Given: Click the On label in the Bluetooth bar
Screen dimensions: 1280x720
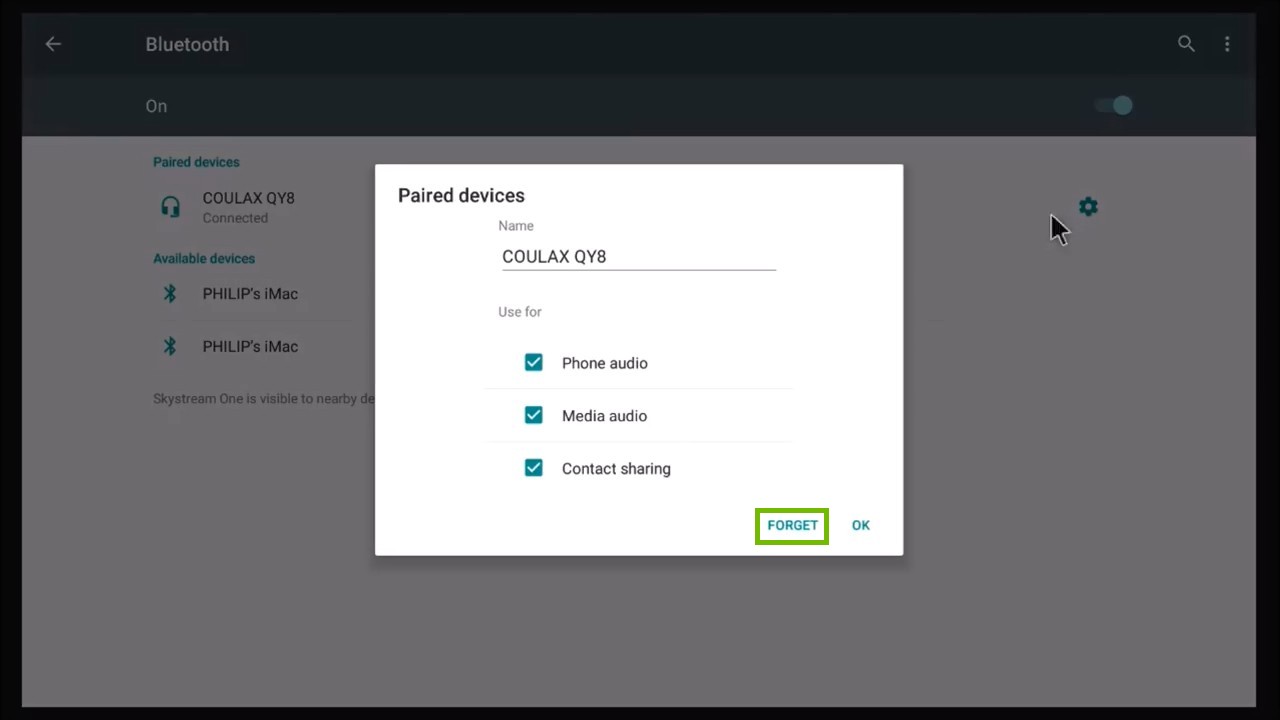Looking at the screenshot, I should (156, 106).
